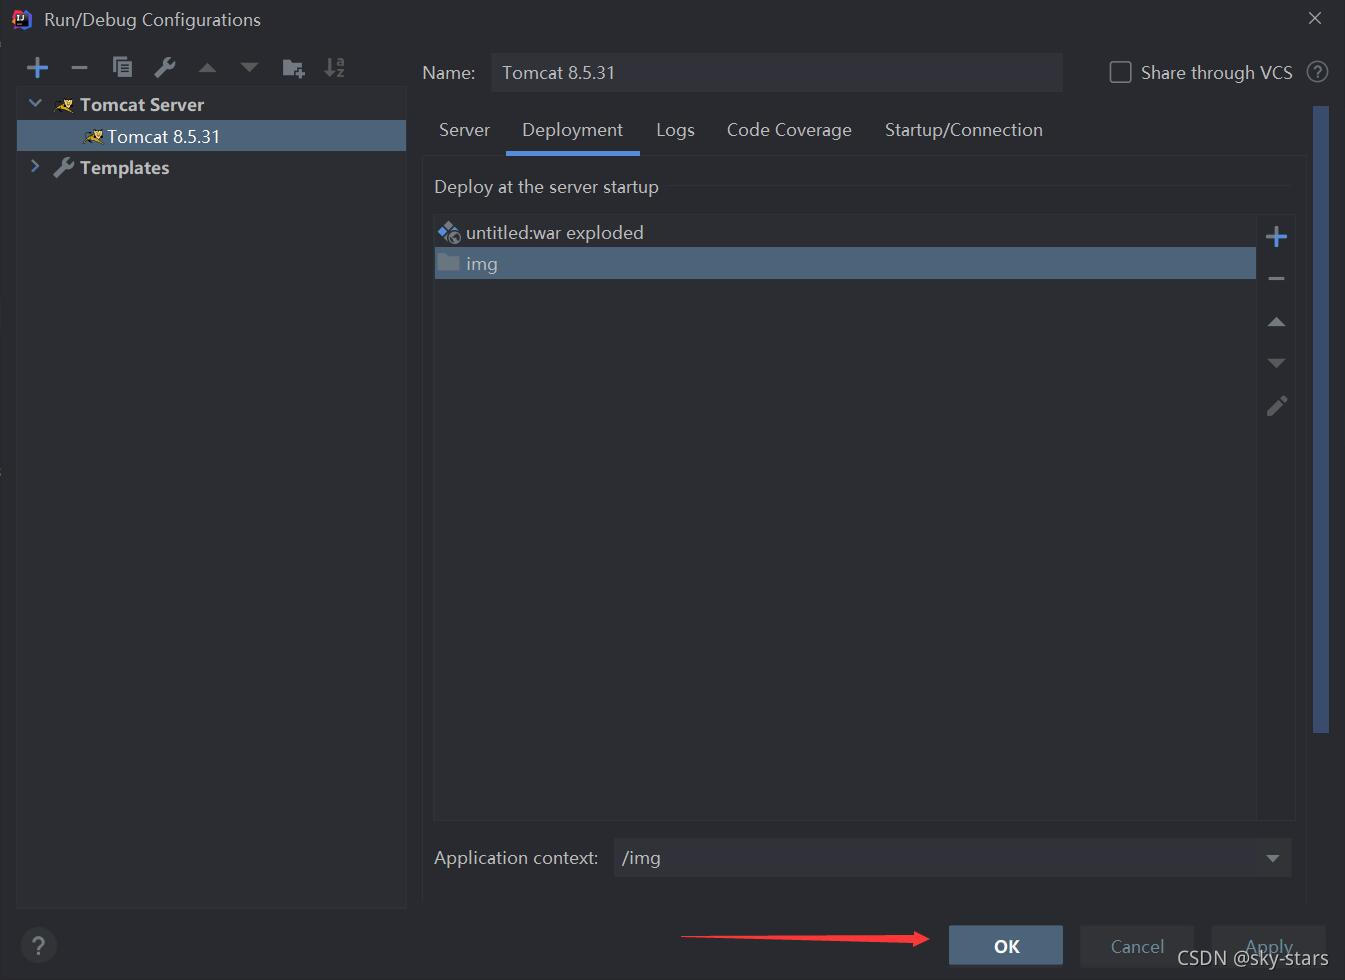
Task: Select untitled:war exploded deployment entry
Action: 845,232
